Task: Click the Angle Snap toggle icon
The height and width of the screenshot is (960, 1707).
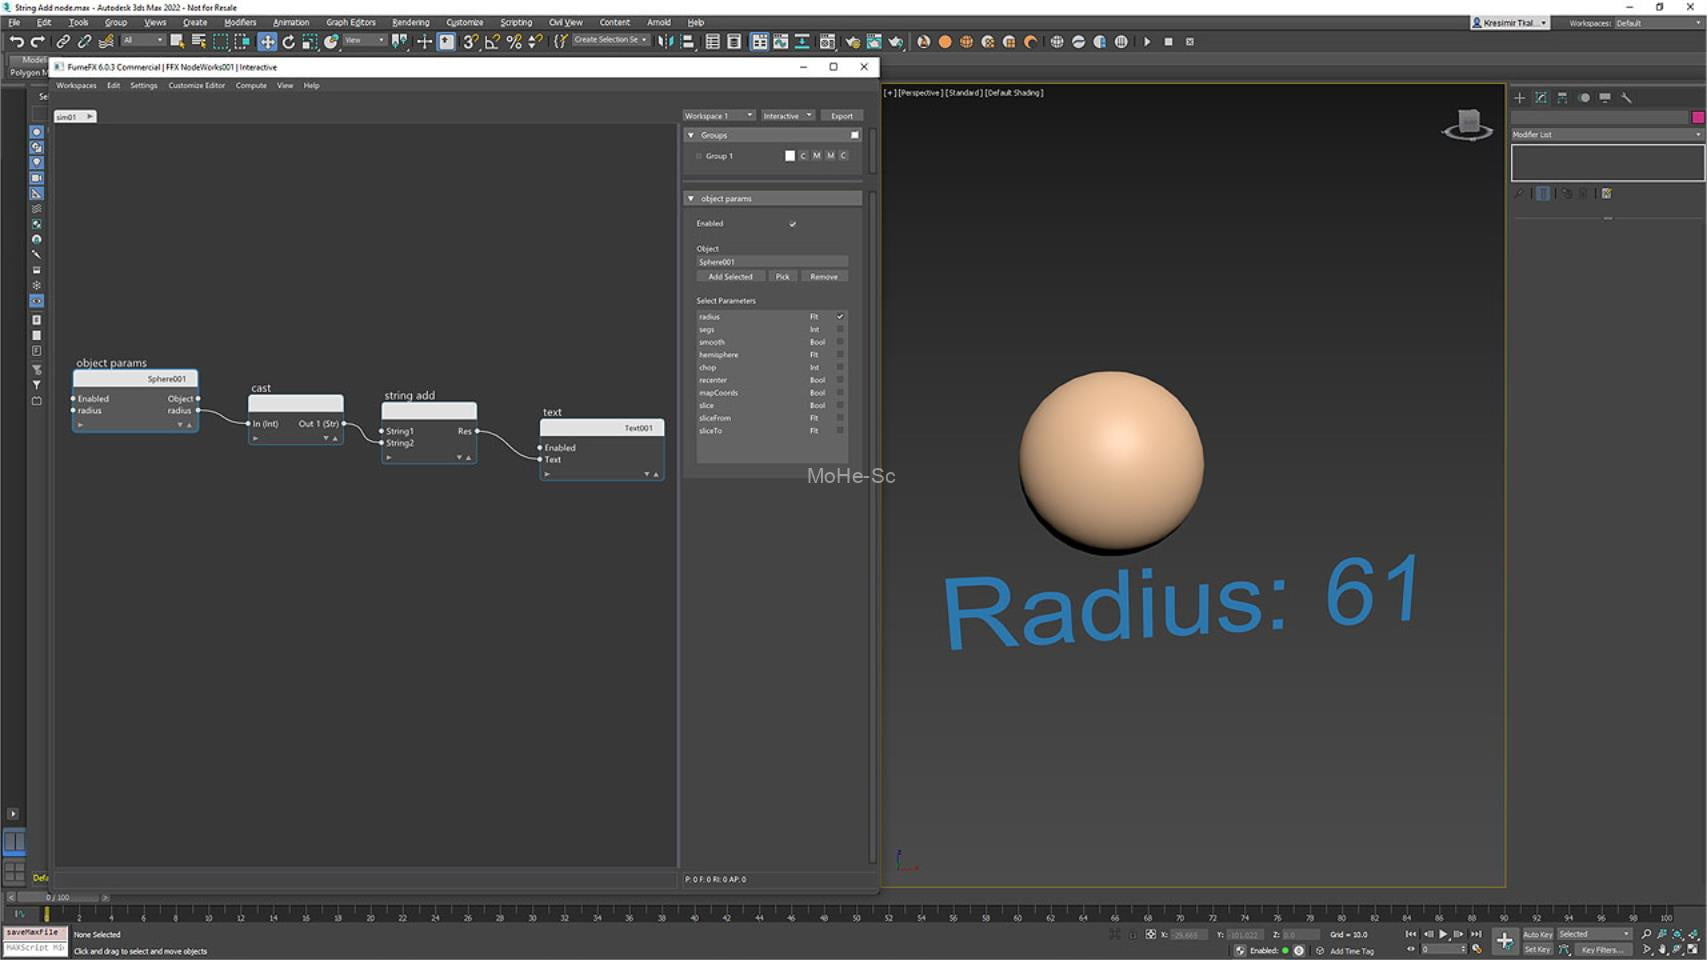Action: point(492,42)
